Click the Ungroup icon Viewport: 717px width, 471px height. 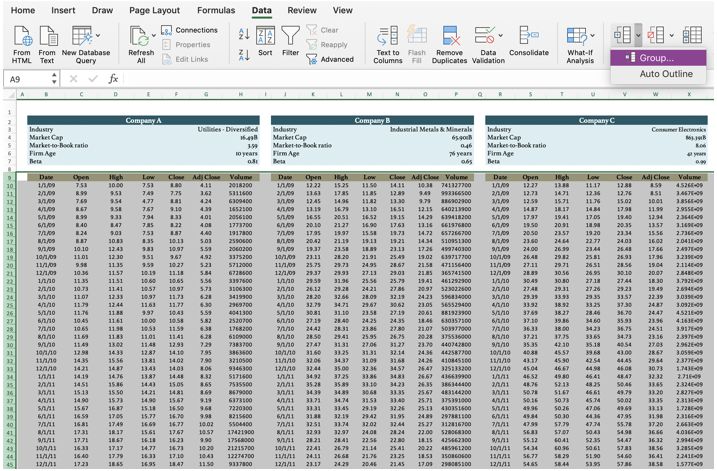pos(656,35)
